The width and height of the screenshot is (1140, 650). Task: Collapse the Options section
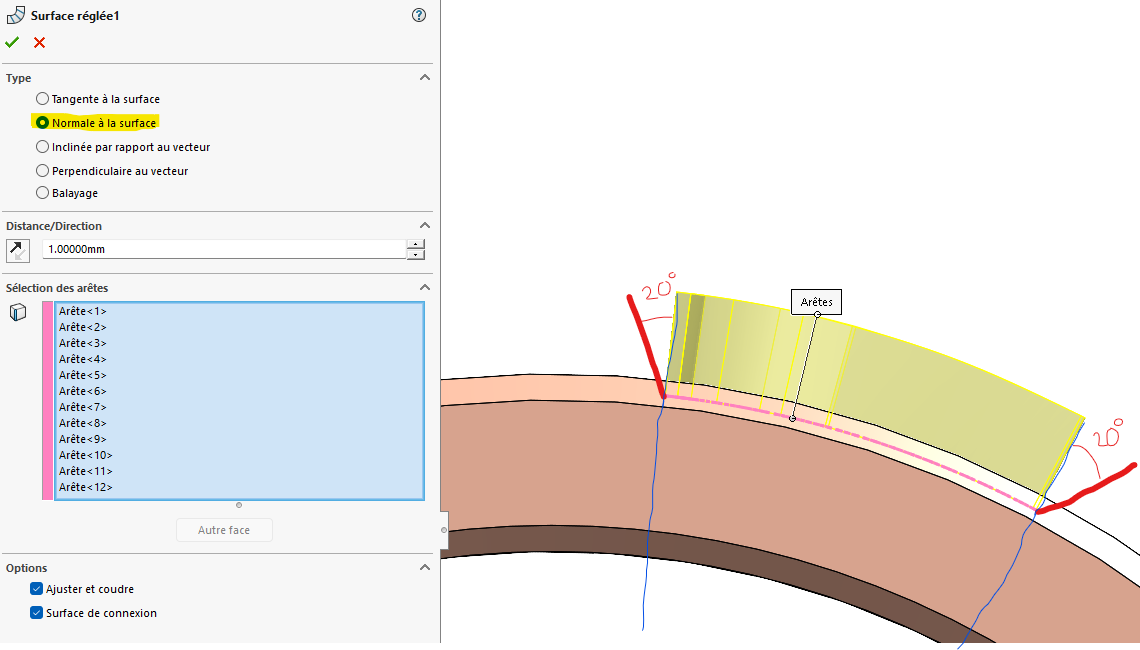click(x=424, y=568)
